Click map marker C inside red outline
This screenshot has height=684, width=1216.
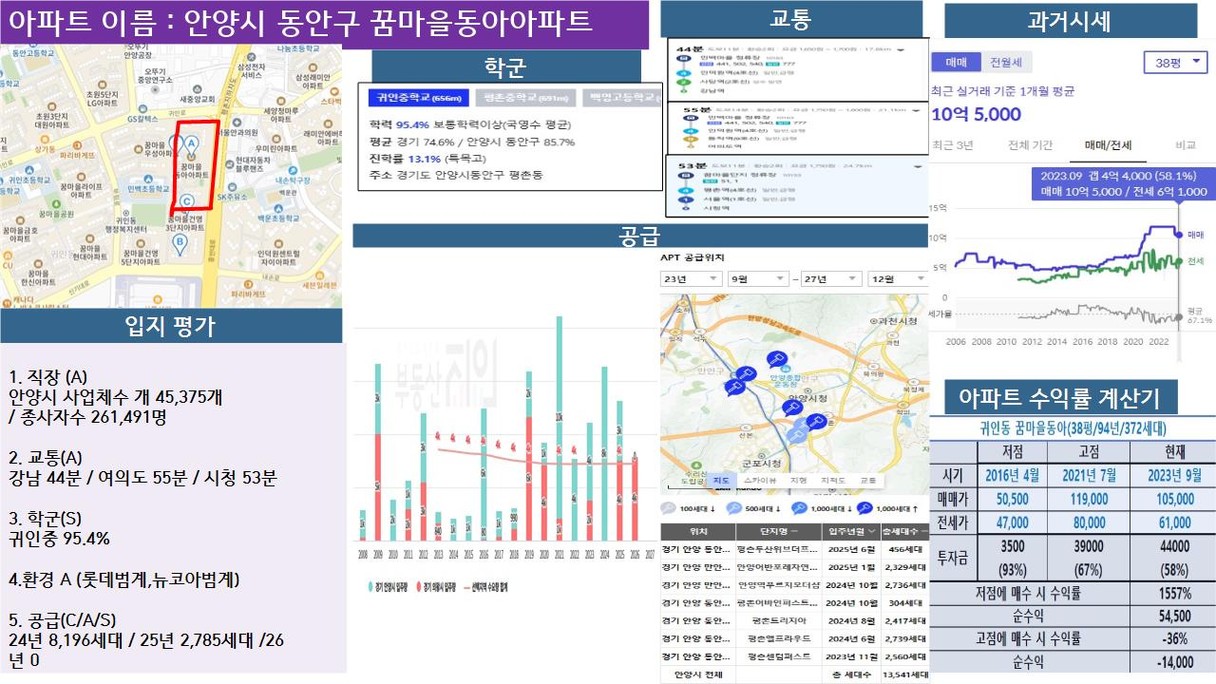pyautogui.click(x=186, y=203)
